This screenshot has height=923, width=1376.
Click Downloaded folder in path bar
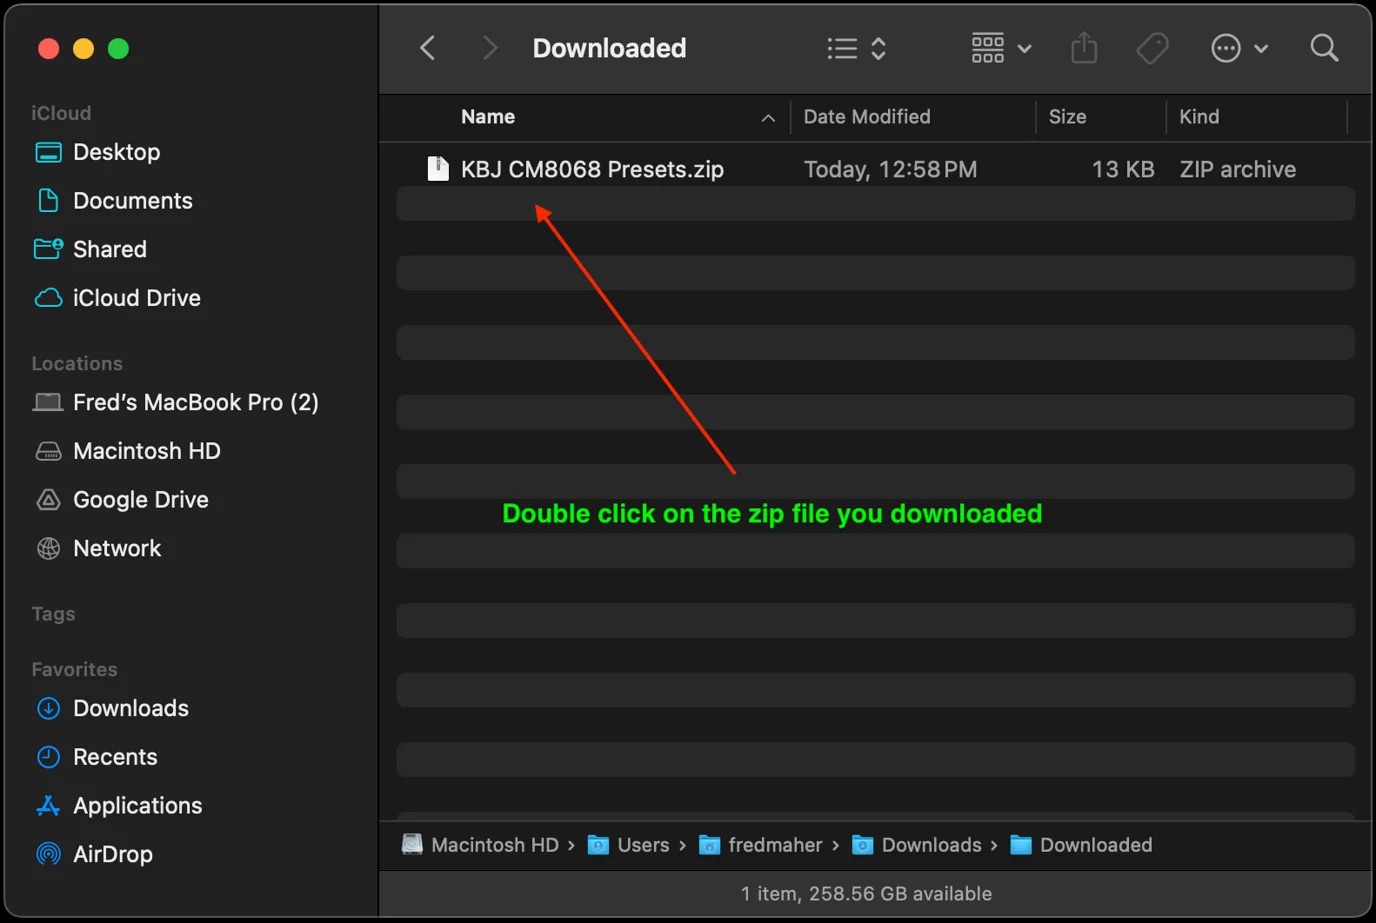click(1096, 845)
